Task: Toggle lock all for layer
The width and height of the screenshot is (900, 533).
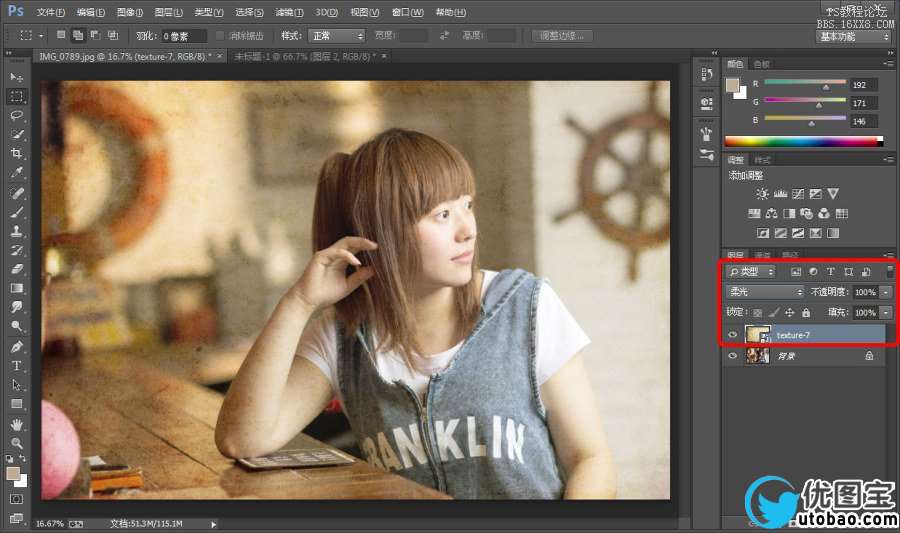Action: coord(806,313)
